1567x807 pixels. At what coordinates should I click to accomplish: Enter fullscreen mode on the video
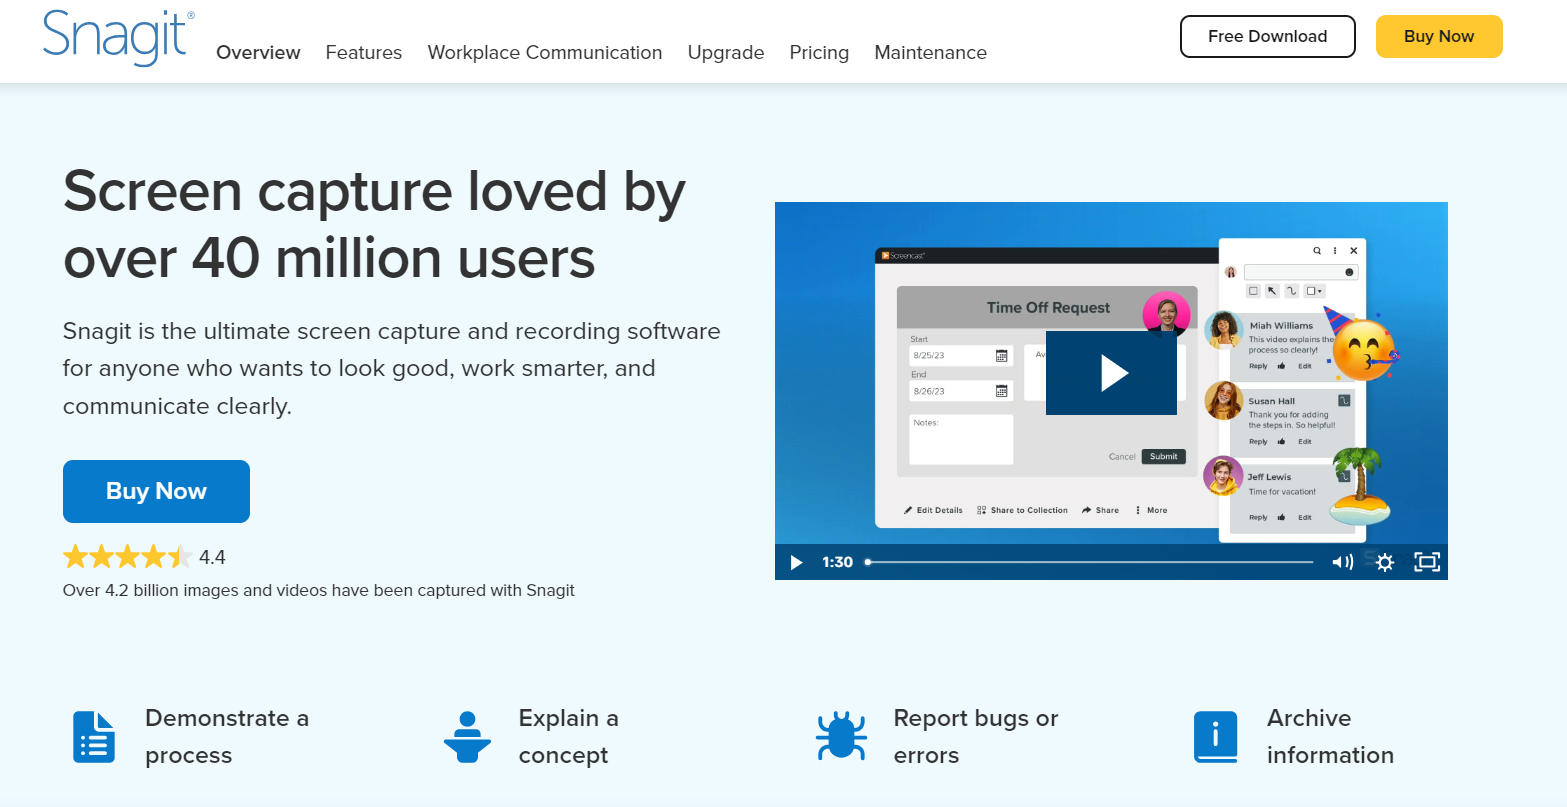point(1427,562)
